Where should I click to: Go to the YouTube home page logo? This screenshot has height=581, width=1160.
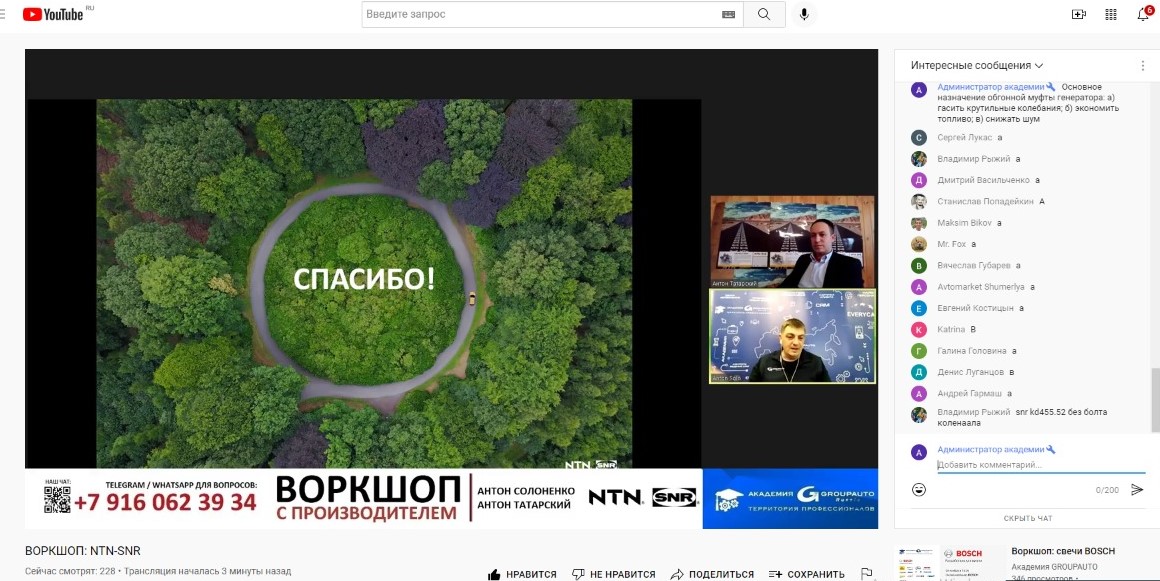pyautogui.click(x=53, y=14)
